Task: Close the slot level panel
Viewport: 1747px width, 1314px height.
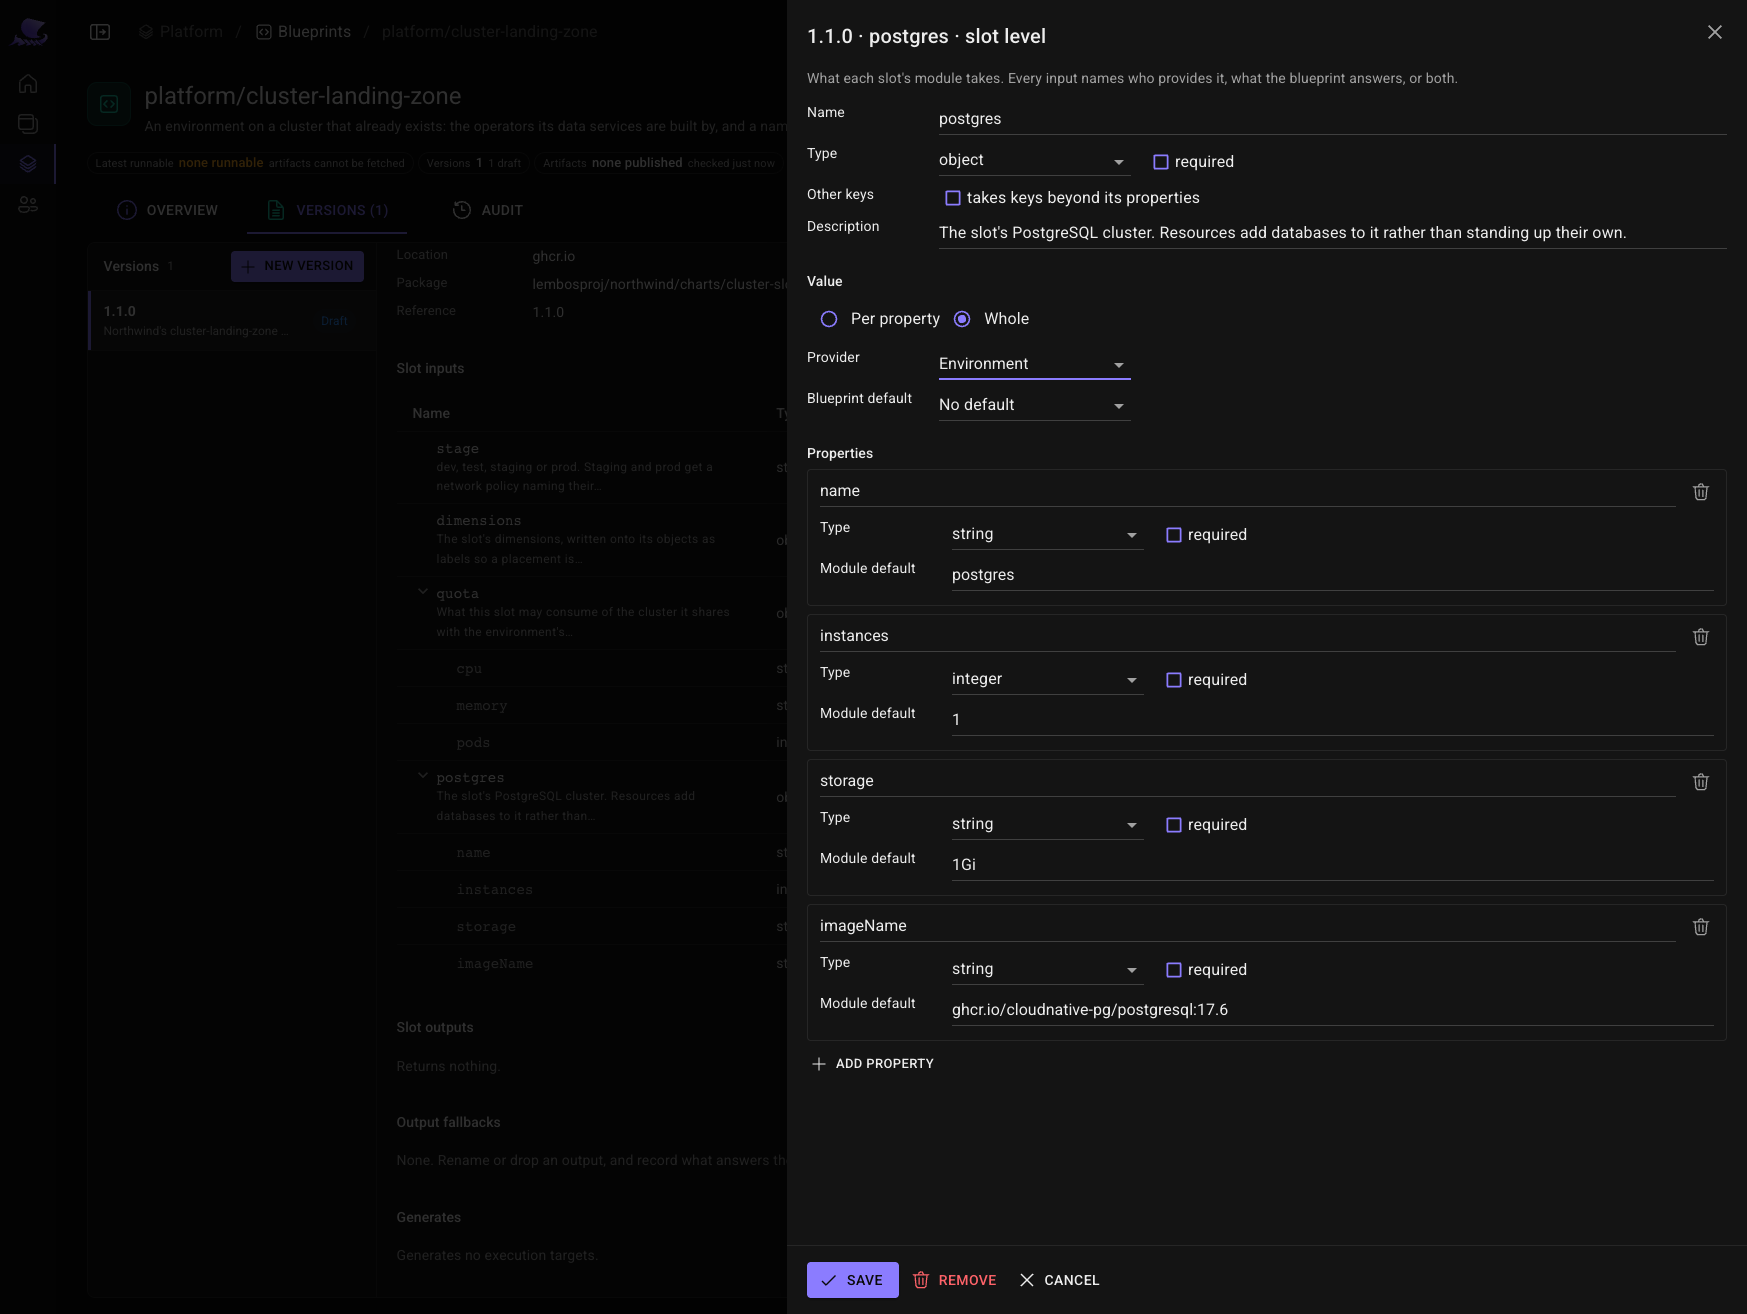Action: (x=1714, y=32)
